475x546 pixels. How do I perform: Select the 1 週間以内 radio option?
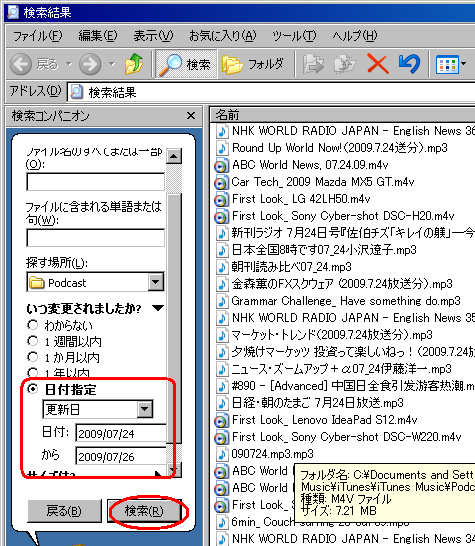(32, 341)
